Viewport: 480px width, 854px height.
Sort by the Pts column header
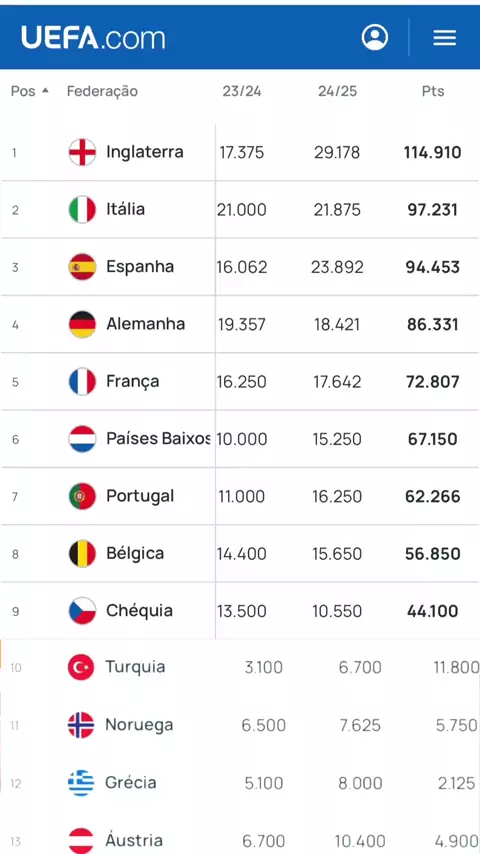click(x=433, y=91)
